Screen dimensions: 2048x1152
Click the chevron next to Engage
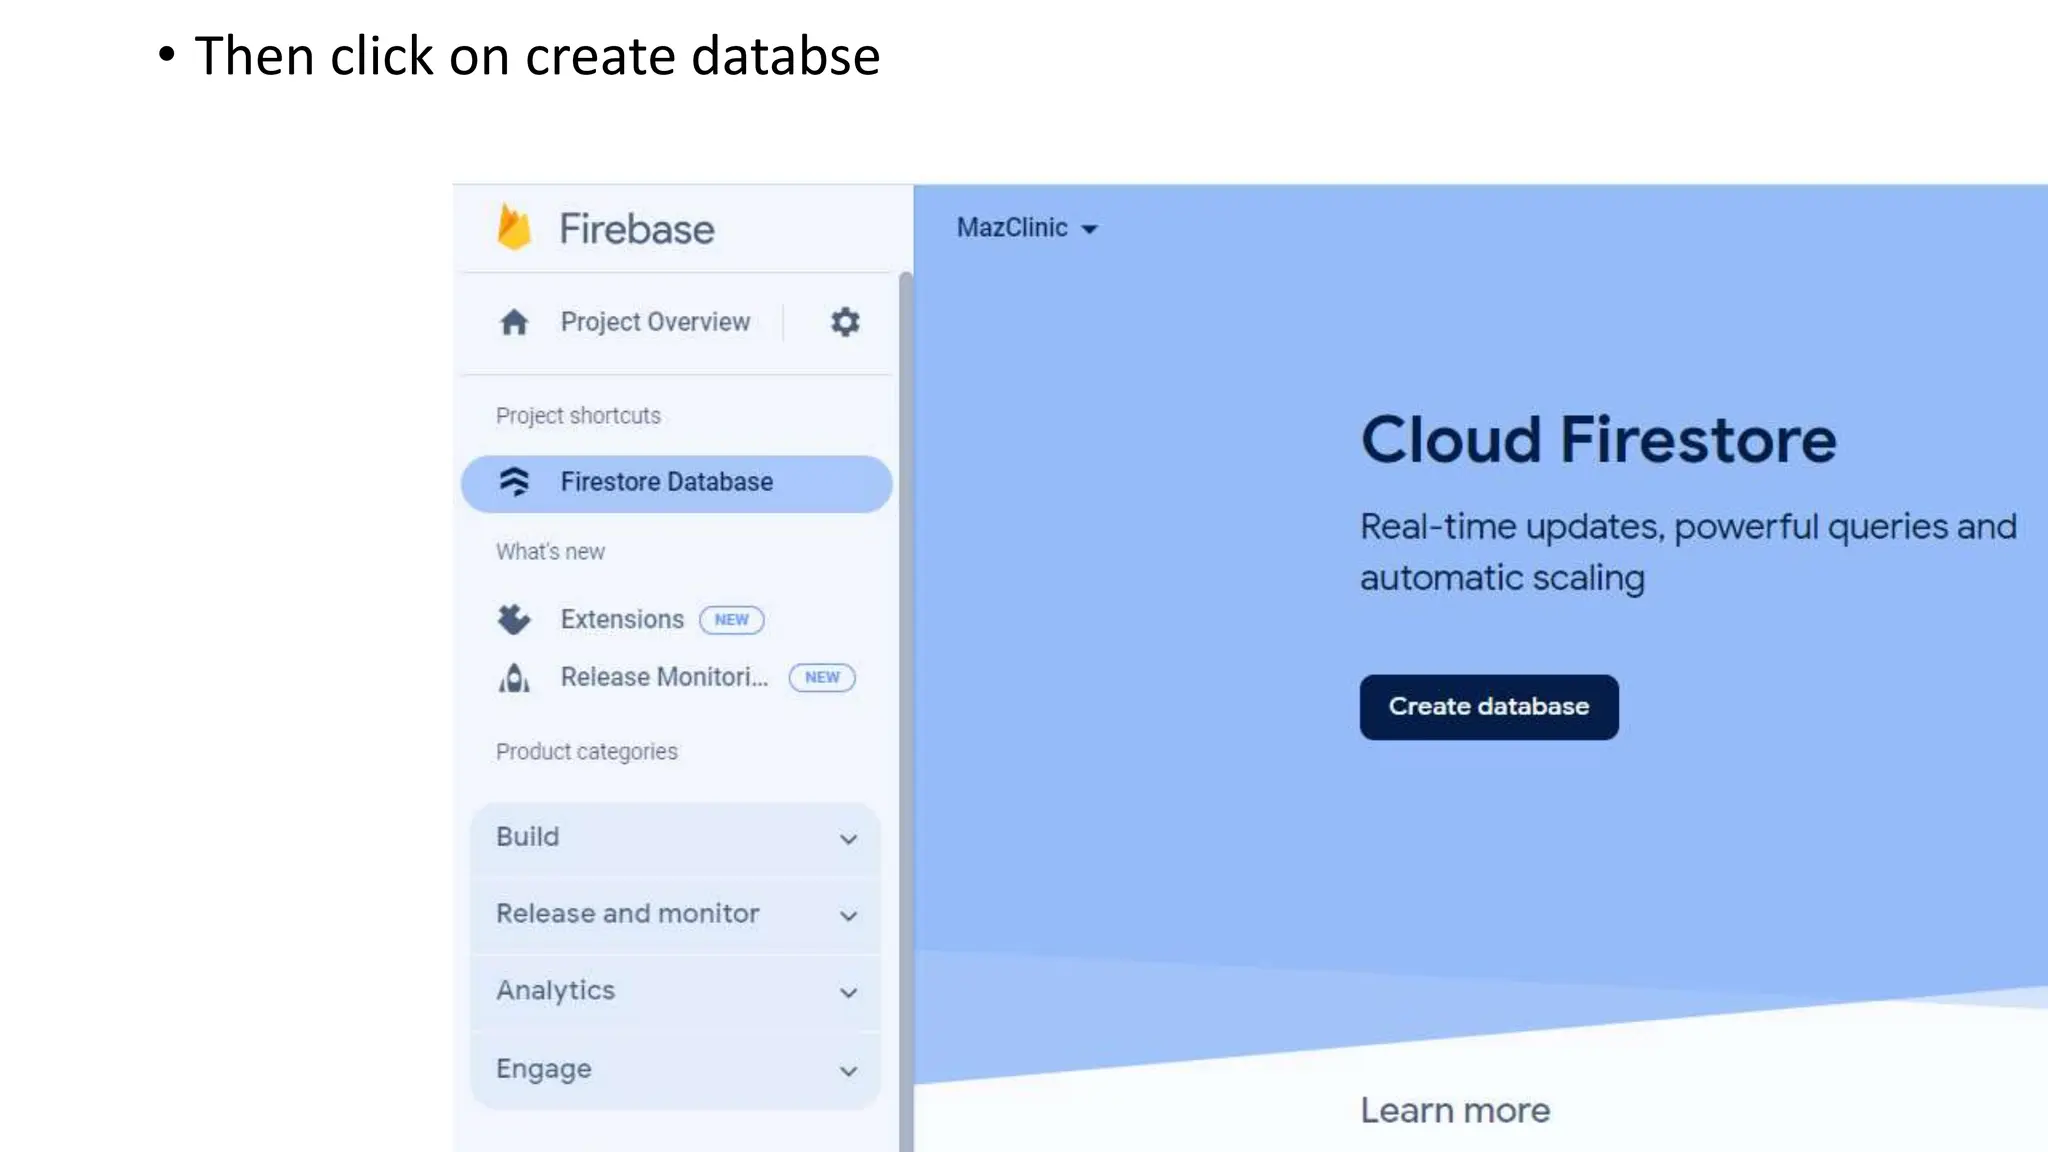pyautogui.click(x=848, y=1071)
